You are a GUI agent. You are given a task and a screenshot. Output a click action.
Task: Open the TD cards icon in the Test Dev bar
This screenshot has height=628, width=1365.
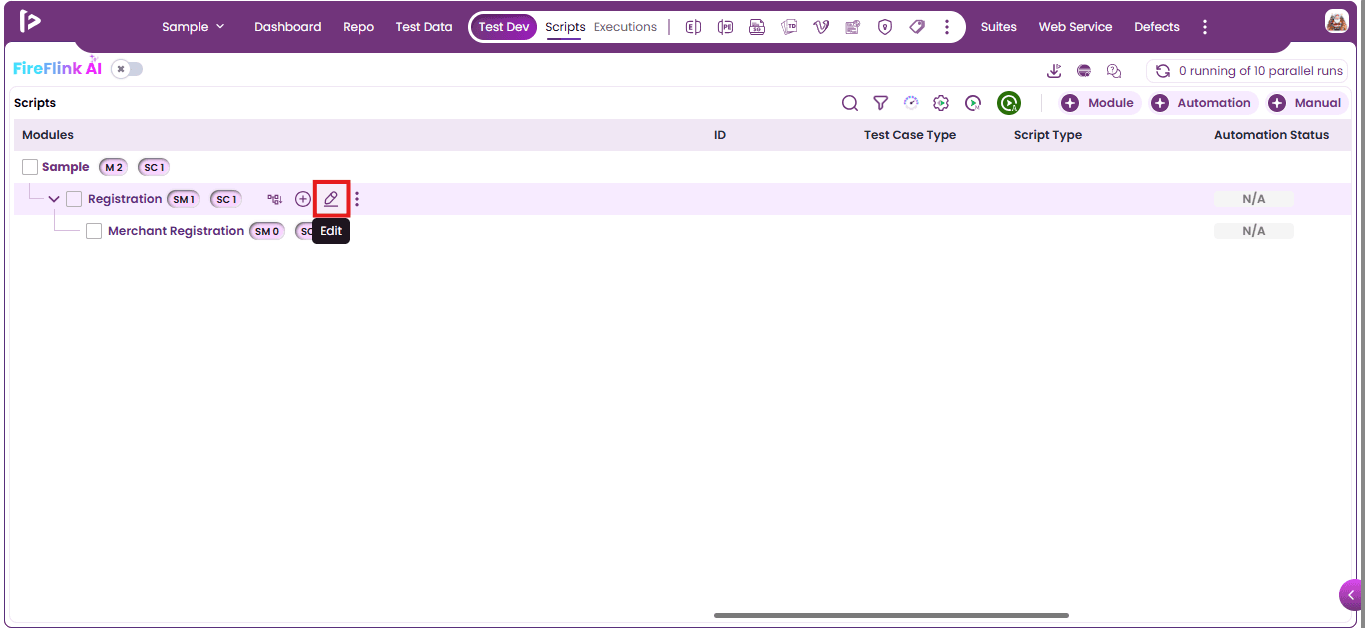click(x=789, y=27)
